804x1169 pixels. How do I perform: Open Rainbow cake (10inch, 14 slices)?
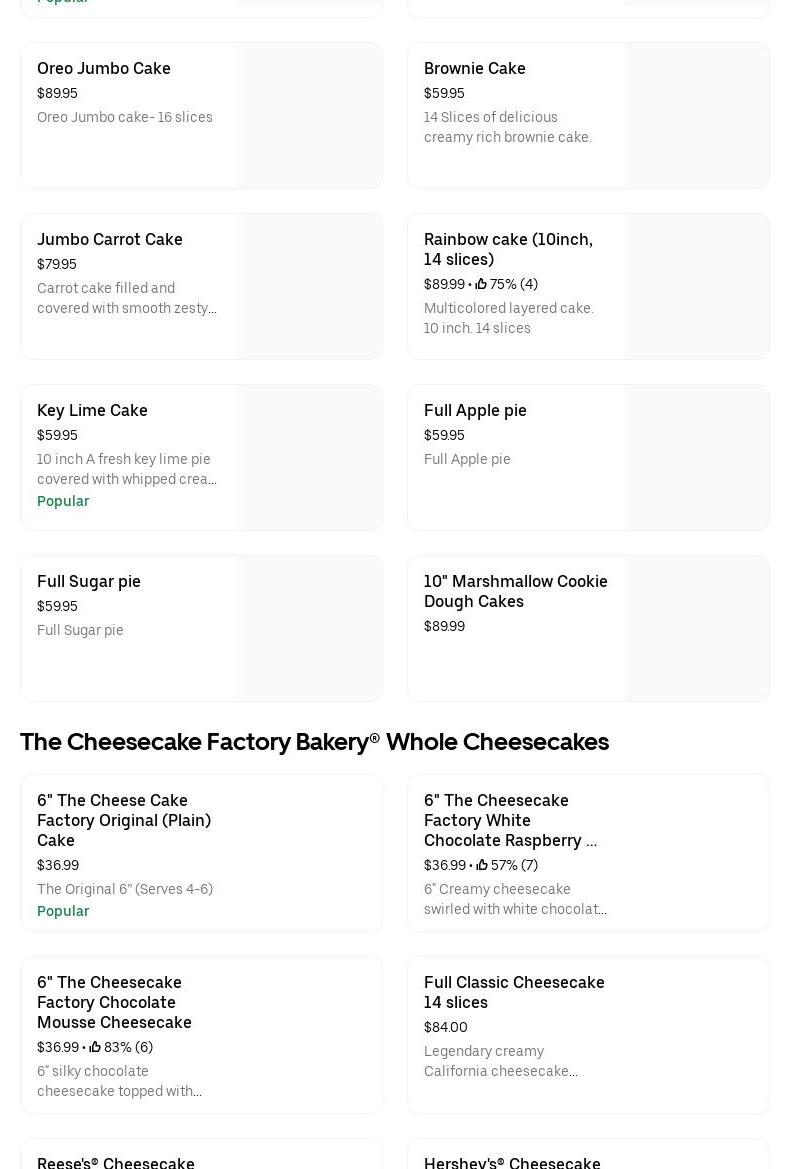(x=508, y=249)
